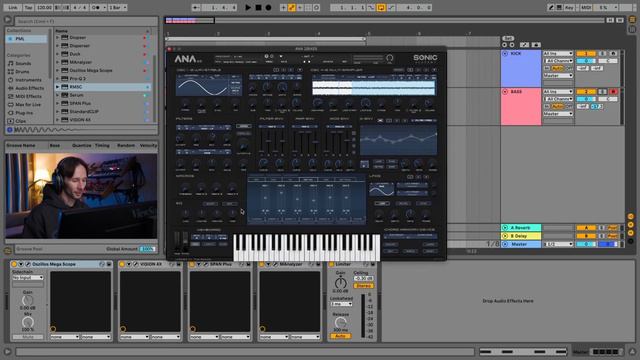Image resolution: width=640 pixels, height=360 pixels.
Task: Toggle the MIDI map mode button
Action: pos(586,7)
